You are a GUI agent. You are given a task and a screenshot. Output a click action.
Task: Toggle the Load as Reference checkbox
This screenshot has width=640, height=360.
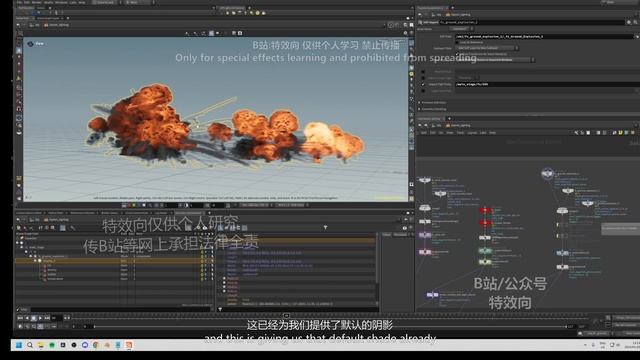(x=457, y=42)
